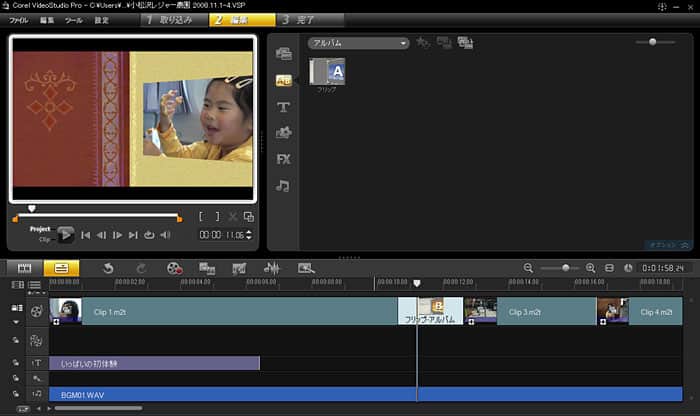This screenshot has width=700, height=416.
Task: Jump to End of project
Action: (x=133, y=235)
